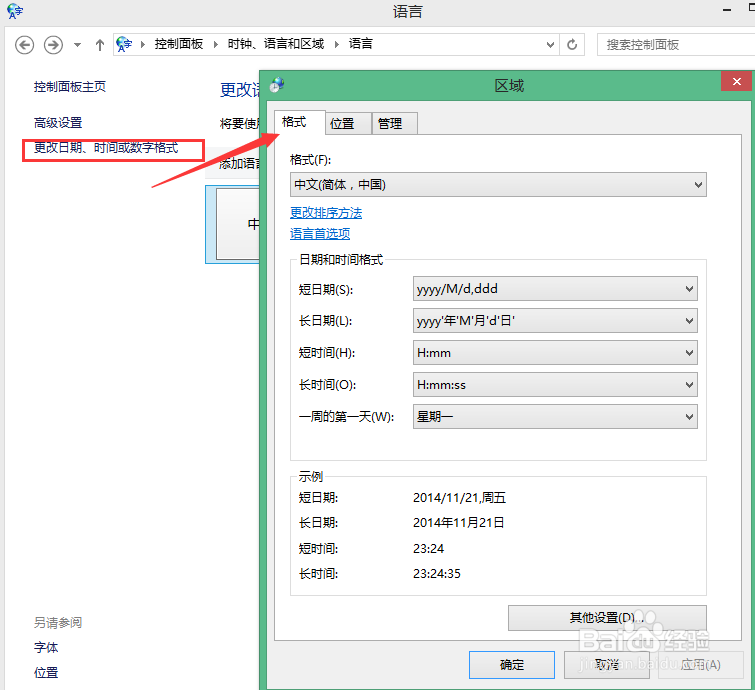The image size is (755, 690).
Task: Select the 语言 breadcrumb in the address bar
Action: pyautogui.click(x=361, y=44)
